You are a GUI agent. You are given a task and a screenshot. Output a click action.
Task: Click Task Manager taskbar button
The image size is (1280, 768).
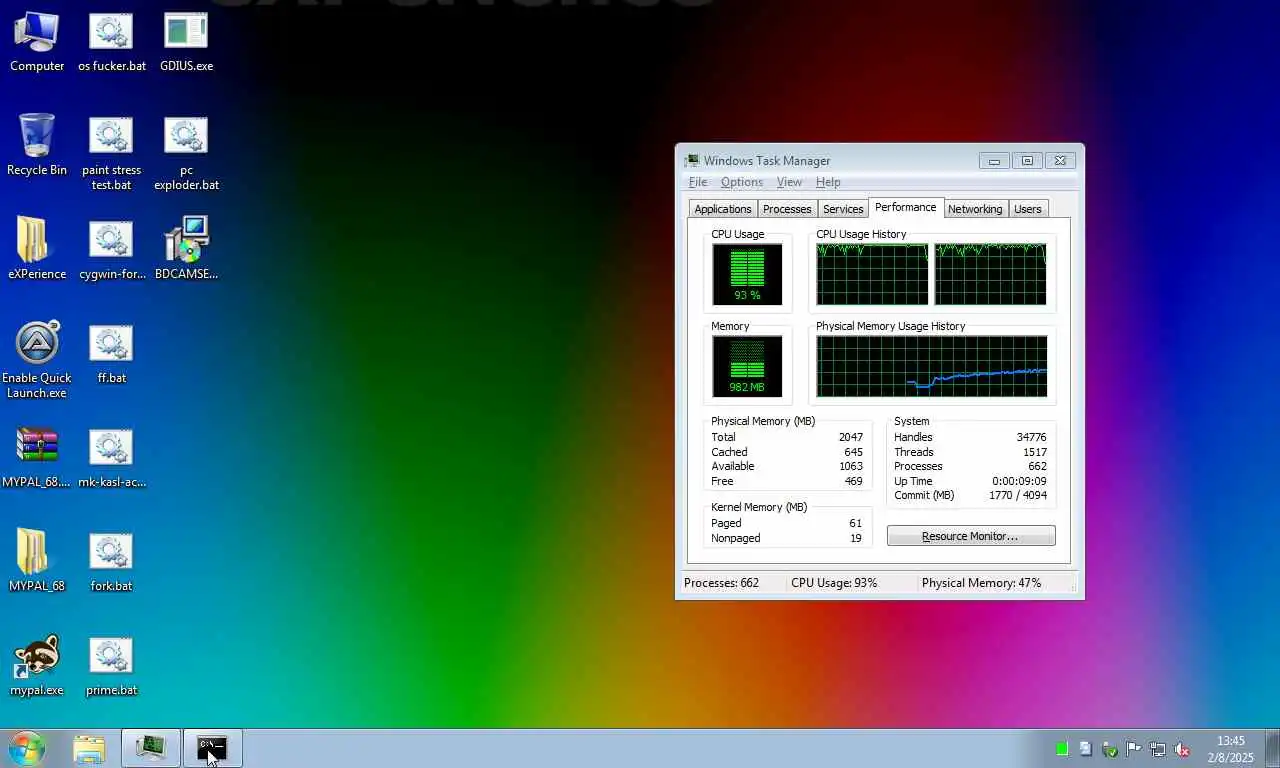[151, 748]
